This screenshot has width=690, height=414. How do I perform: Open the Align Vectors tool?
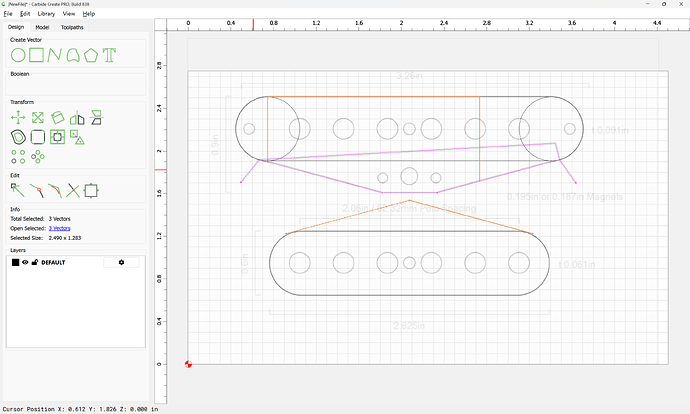pyautogui.click(x=58, y=137)
